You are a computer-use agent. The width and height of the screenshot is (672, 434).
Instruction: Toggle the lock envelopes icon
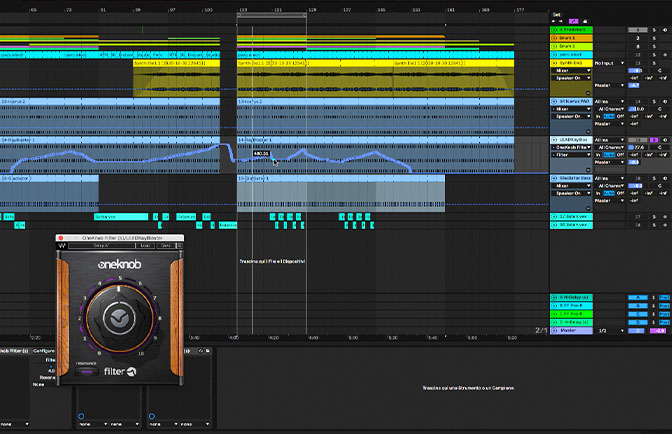[x=585, y=21]
